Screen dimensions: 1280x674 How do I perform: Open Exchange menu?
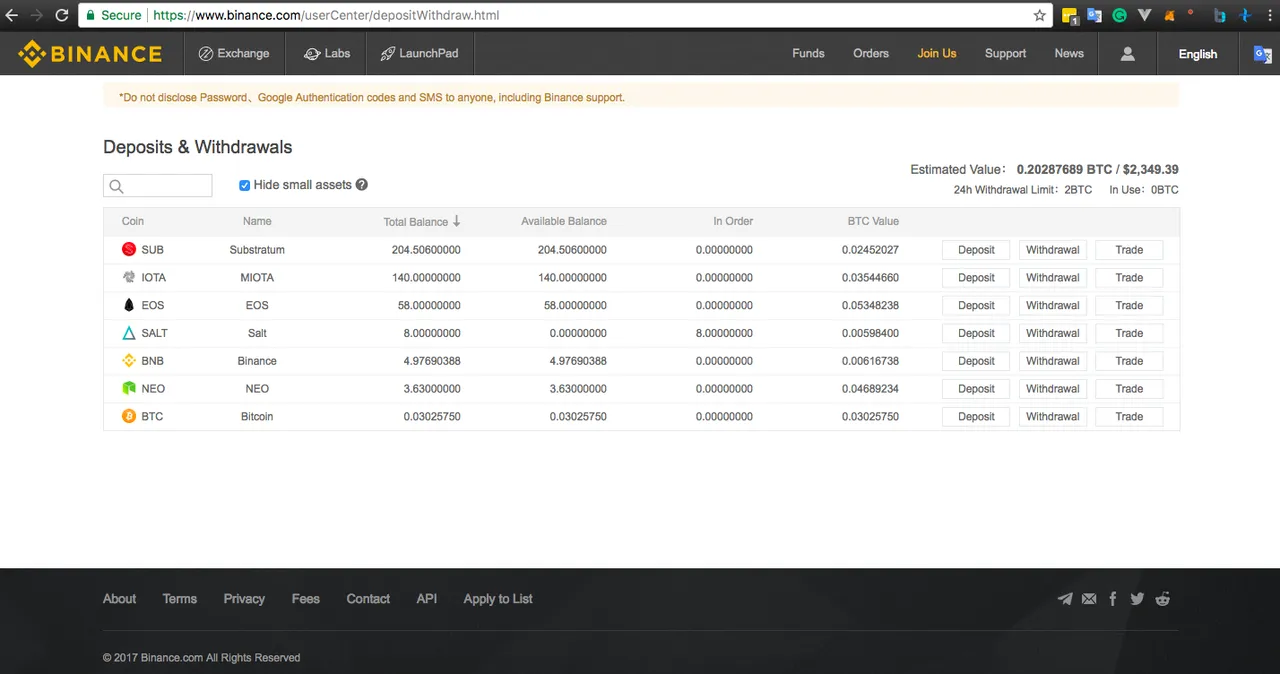pos(235,53)
